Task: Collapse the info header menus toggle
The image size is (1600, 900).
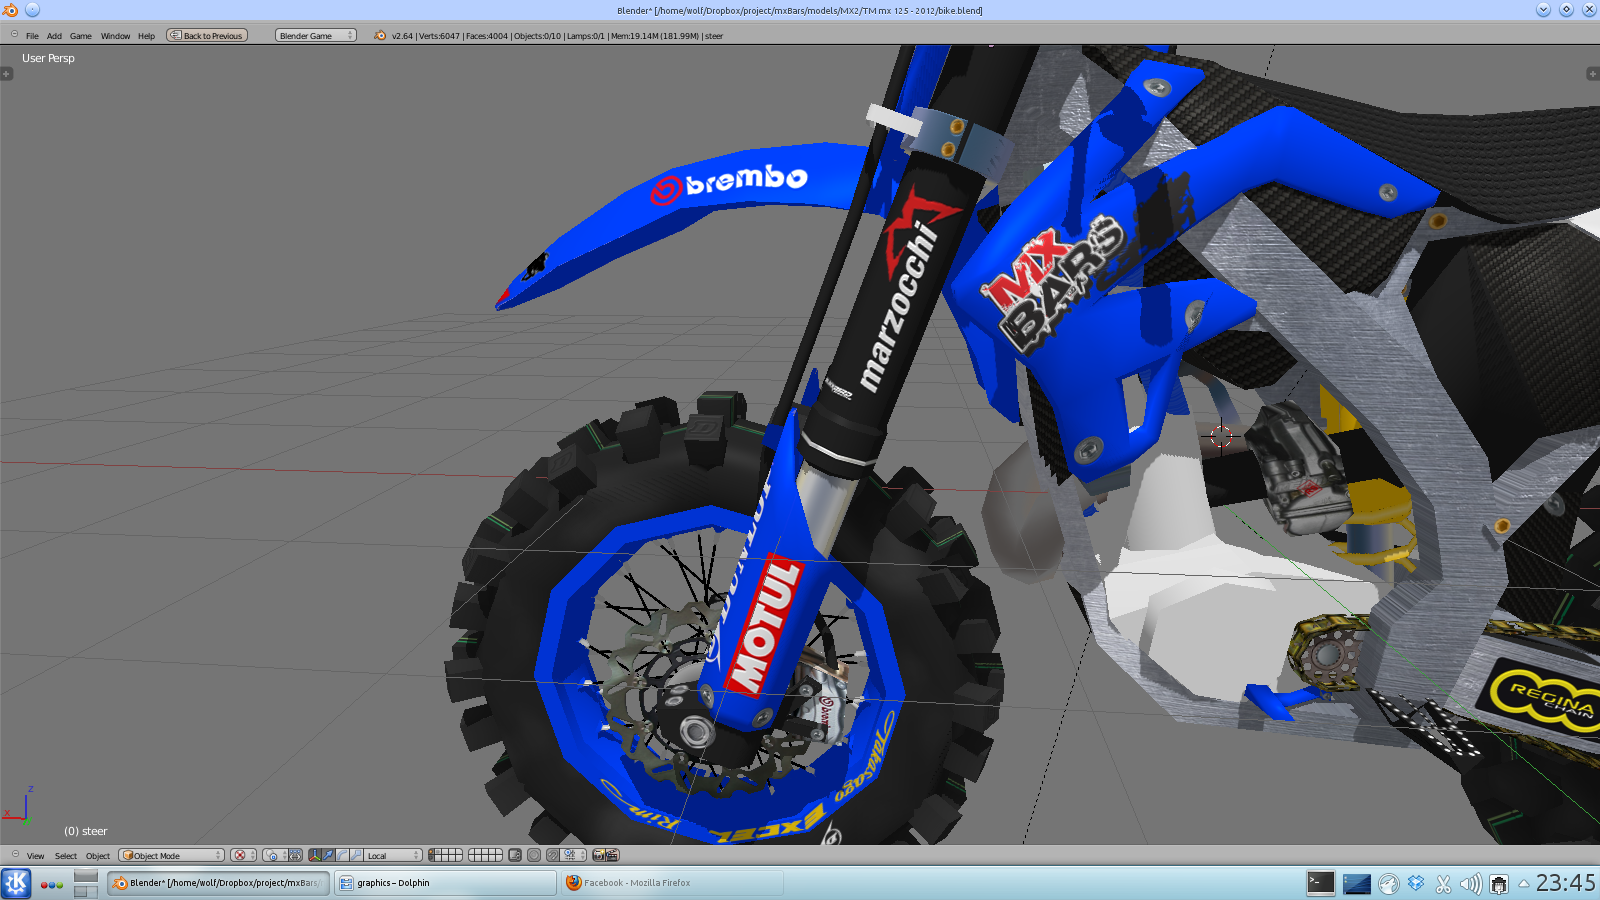Action: click(14, 34)
